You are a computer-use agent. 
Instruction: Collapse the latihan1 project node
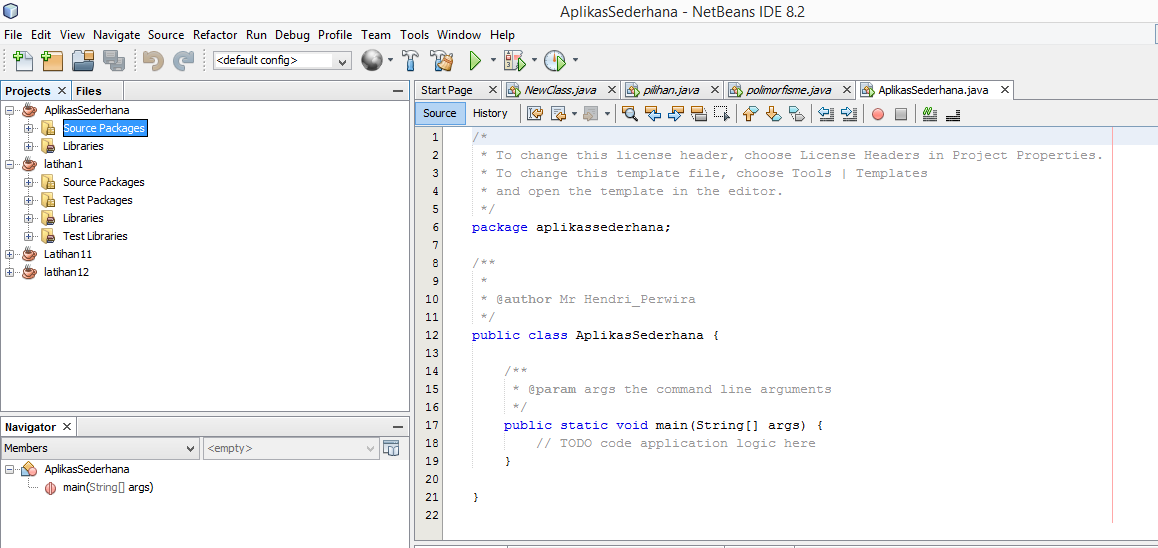(x=10, y=164)
